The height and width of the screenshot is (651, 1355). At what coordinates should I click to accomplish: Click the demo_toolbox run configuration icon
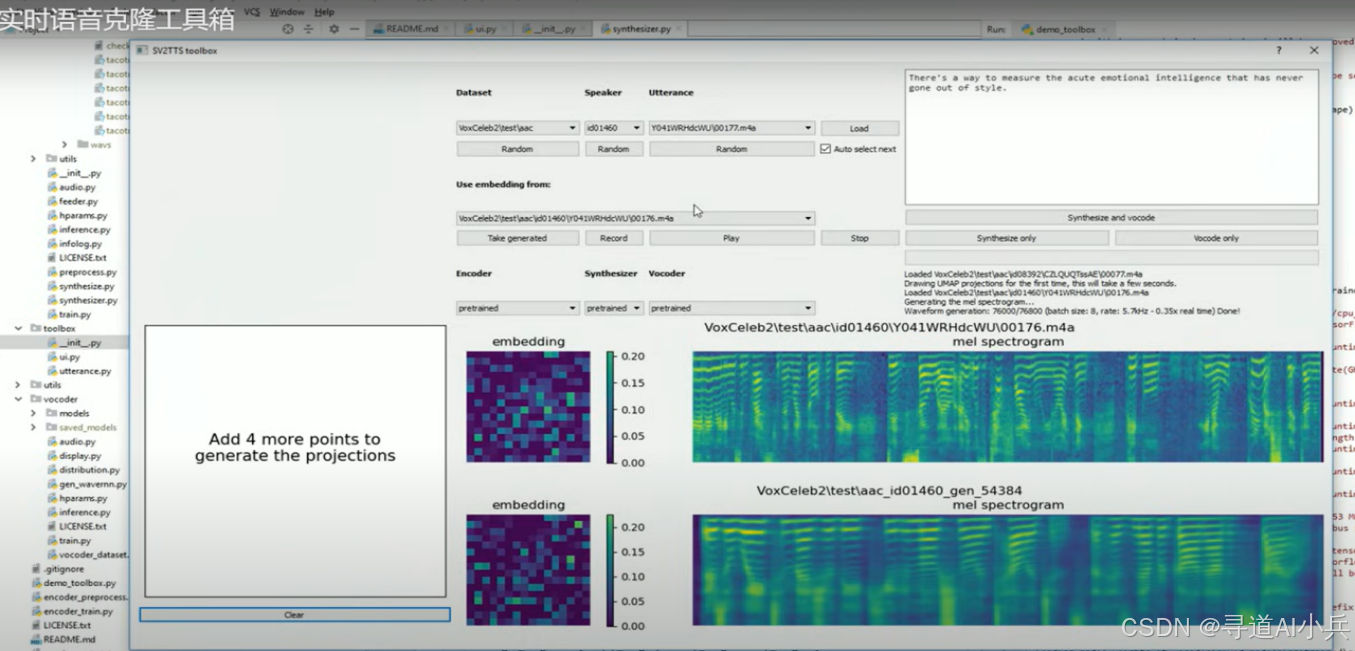pos(1027,30)
